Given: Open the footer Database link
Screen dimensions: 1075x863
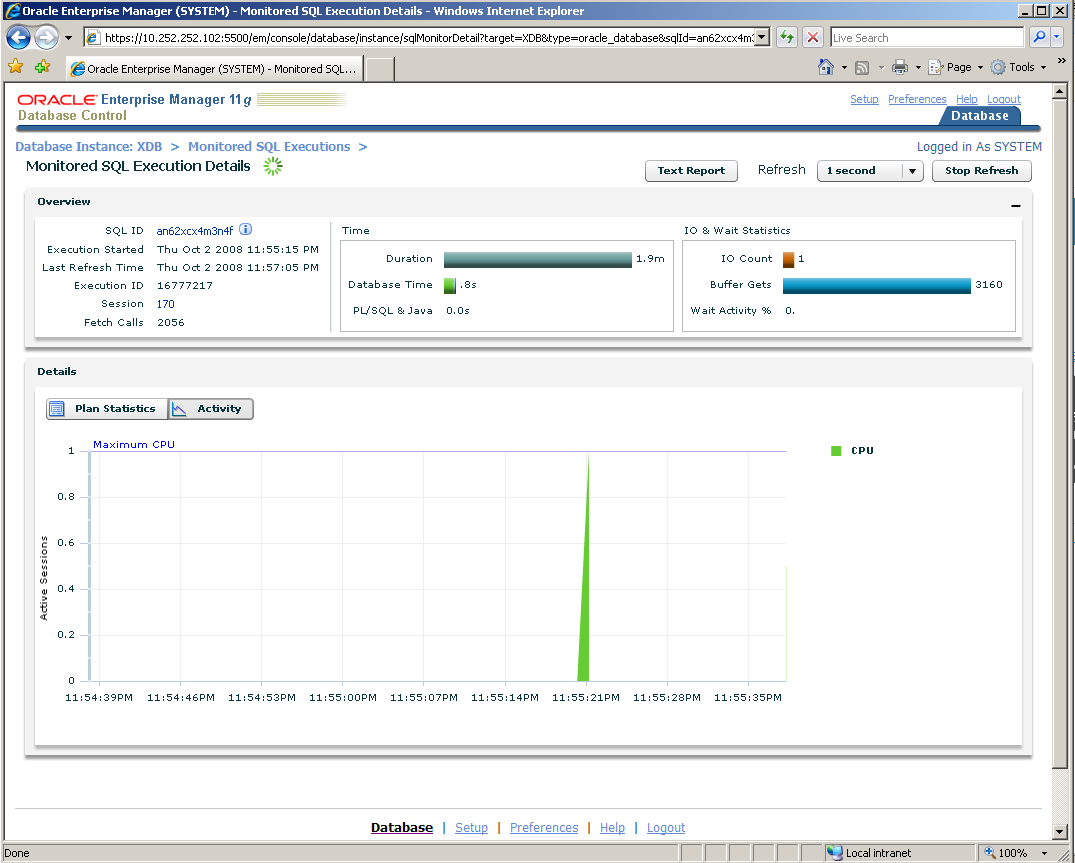Looking at the screenshot, I should point(402,828).
